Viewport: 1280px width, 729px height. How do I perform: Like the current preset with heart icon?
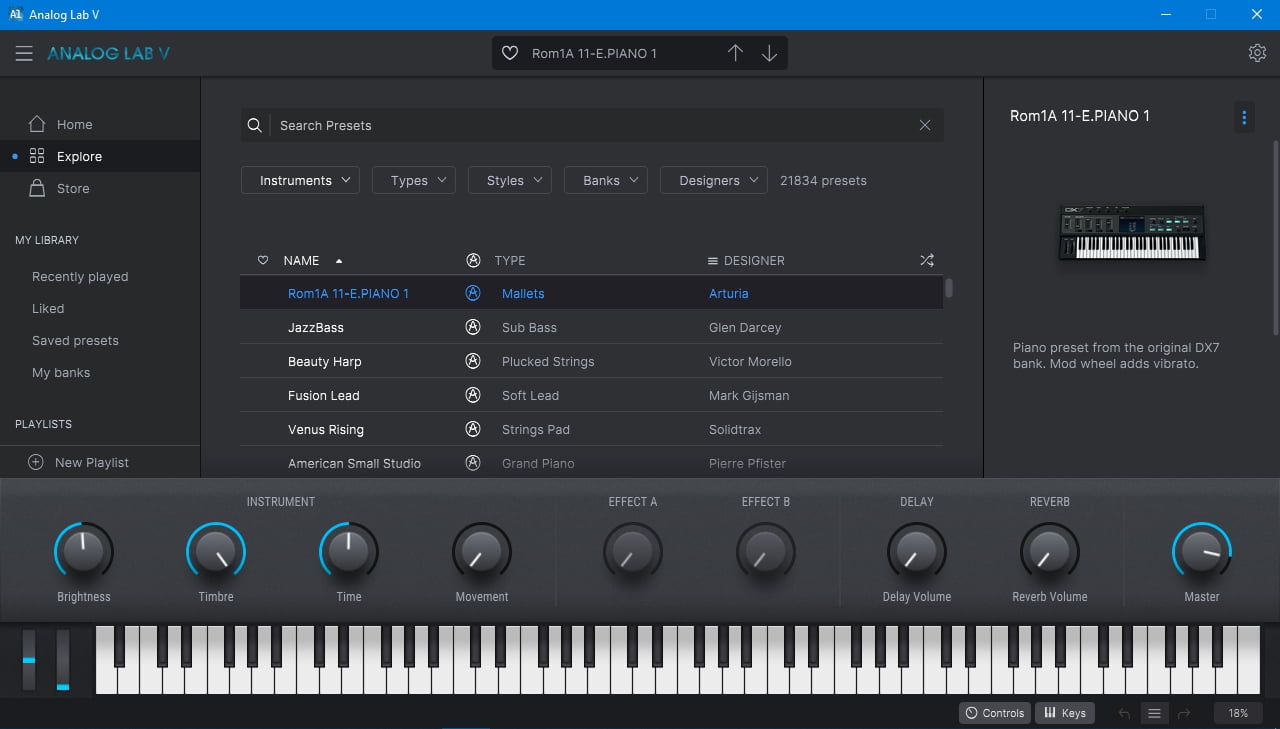(510, 54)
